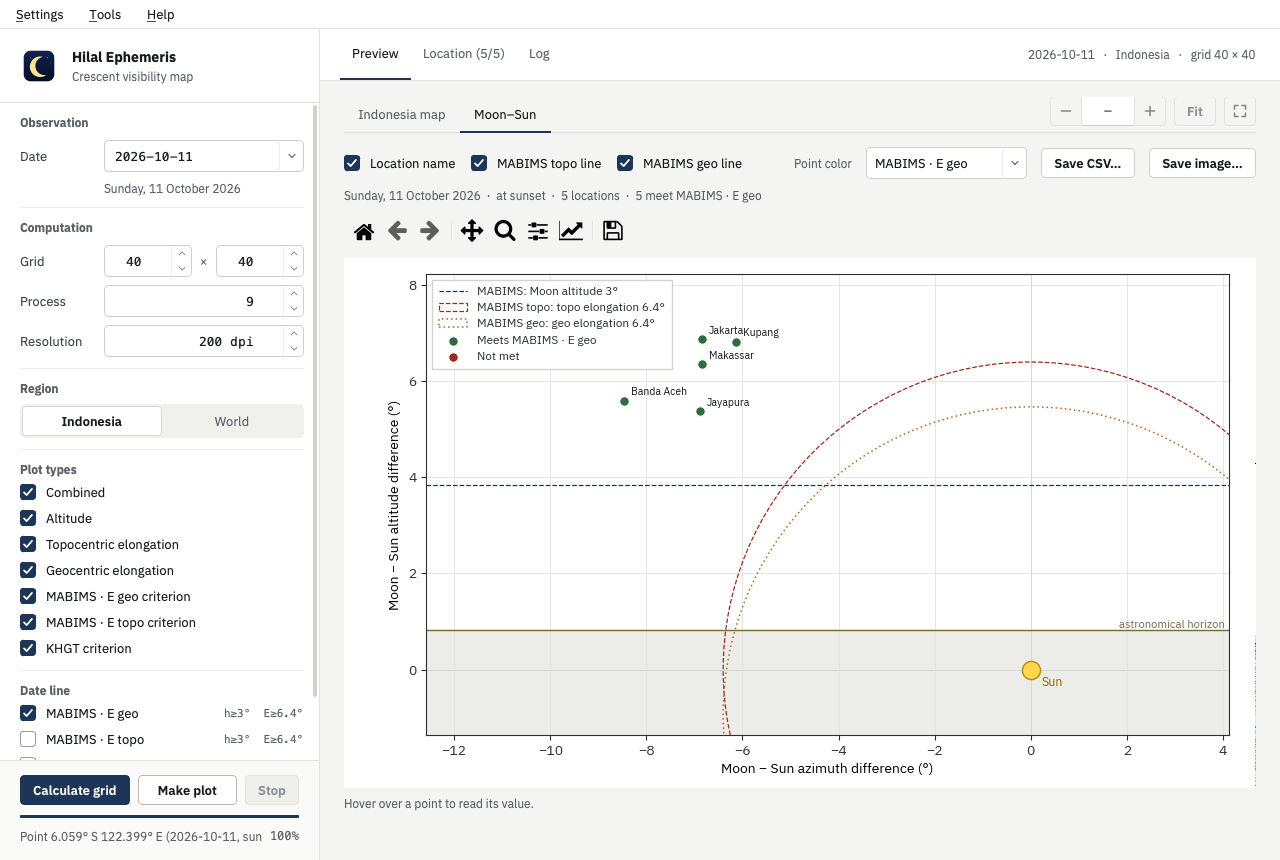Click the Calculate grid button
Image resolution: width=1280 pixels, height=860 pixels.
click(75, 790)
